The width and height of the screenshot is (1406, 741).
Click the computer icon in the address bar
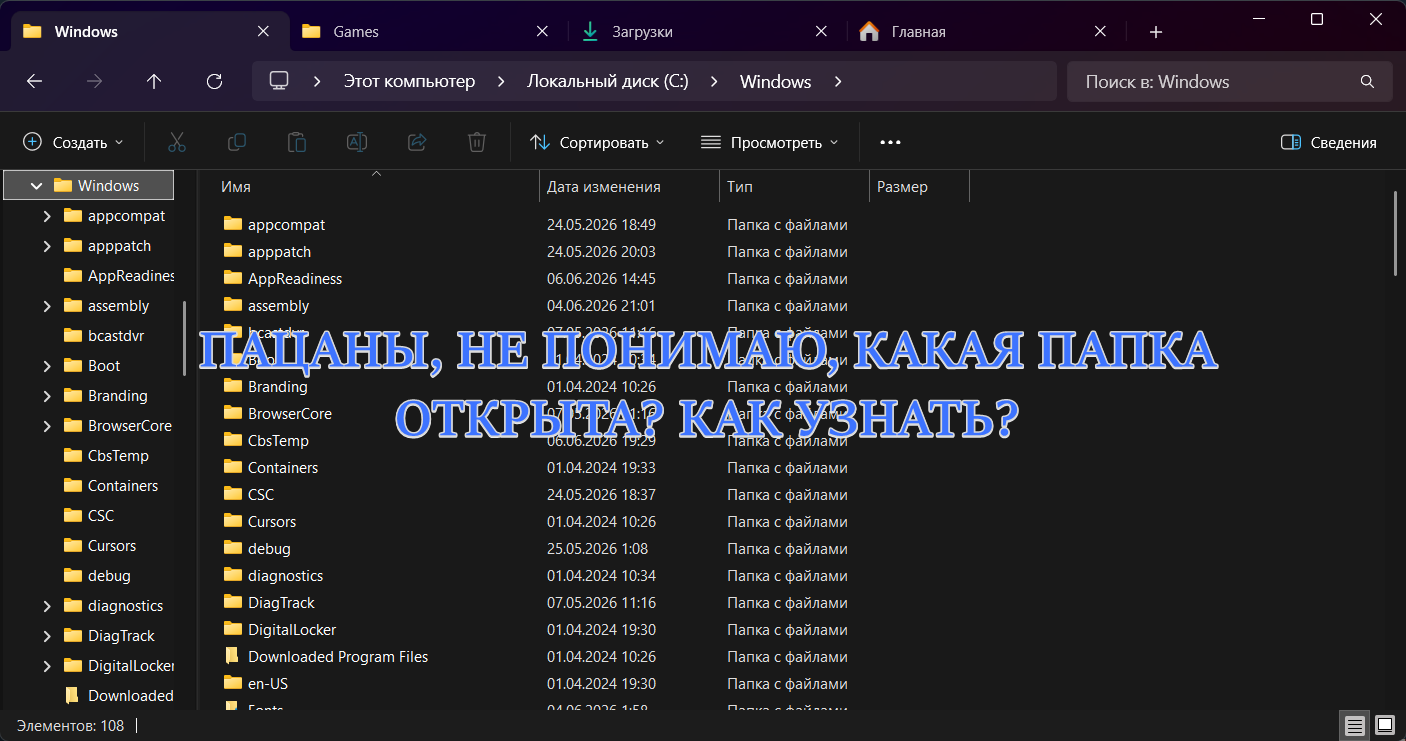point(279,81)
